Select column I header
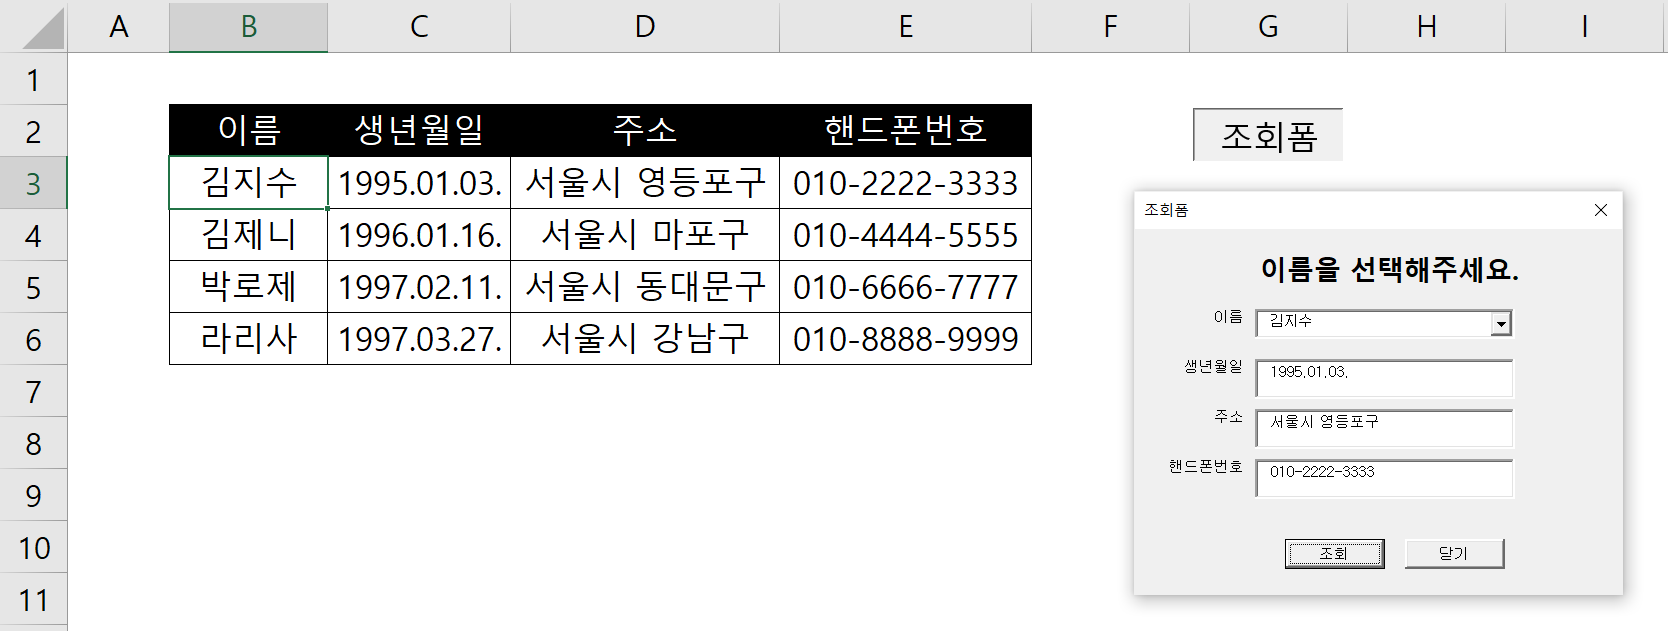The image size is (1668, 631). (x=1586, y=27)
